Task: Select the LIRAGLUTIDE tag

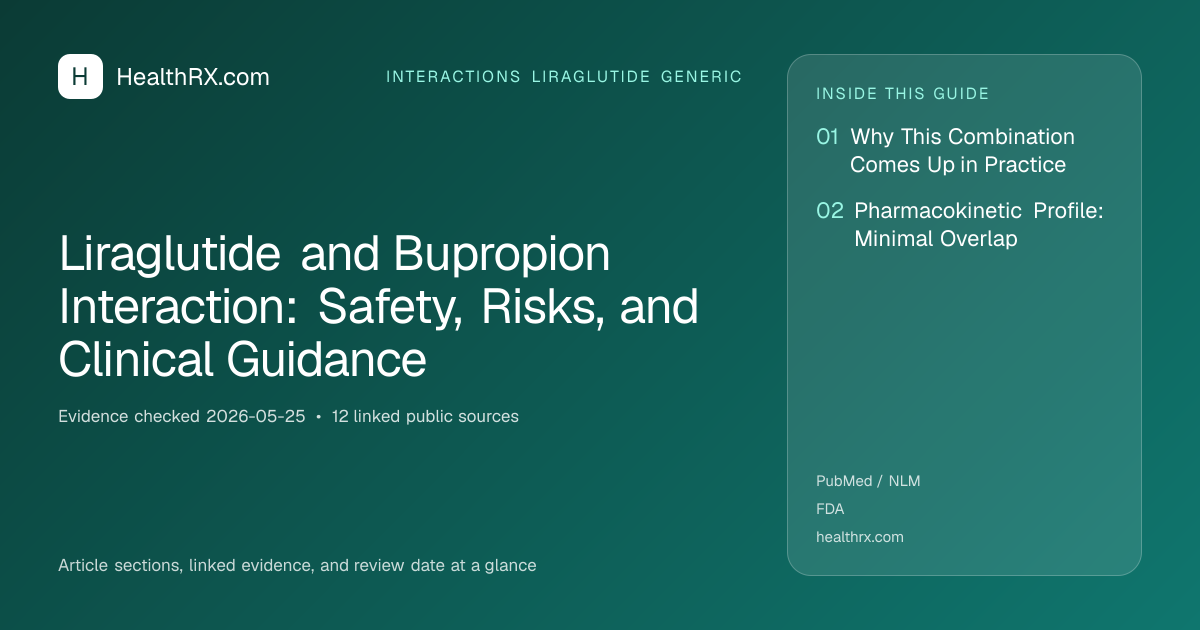Action: point(591,77)
